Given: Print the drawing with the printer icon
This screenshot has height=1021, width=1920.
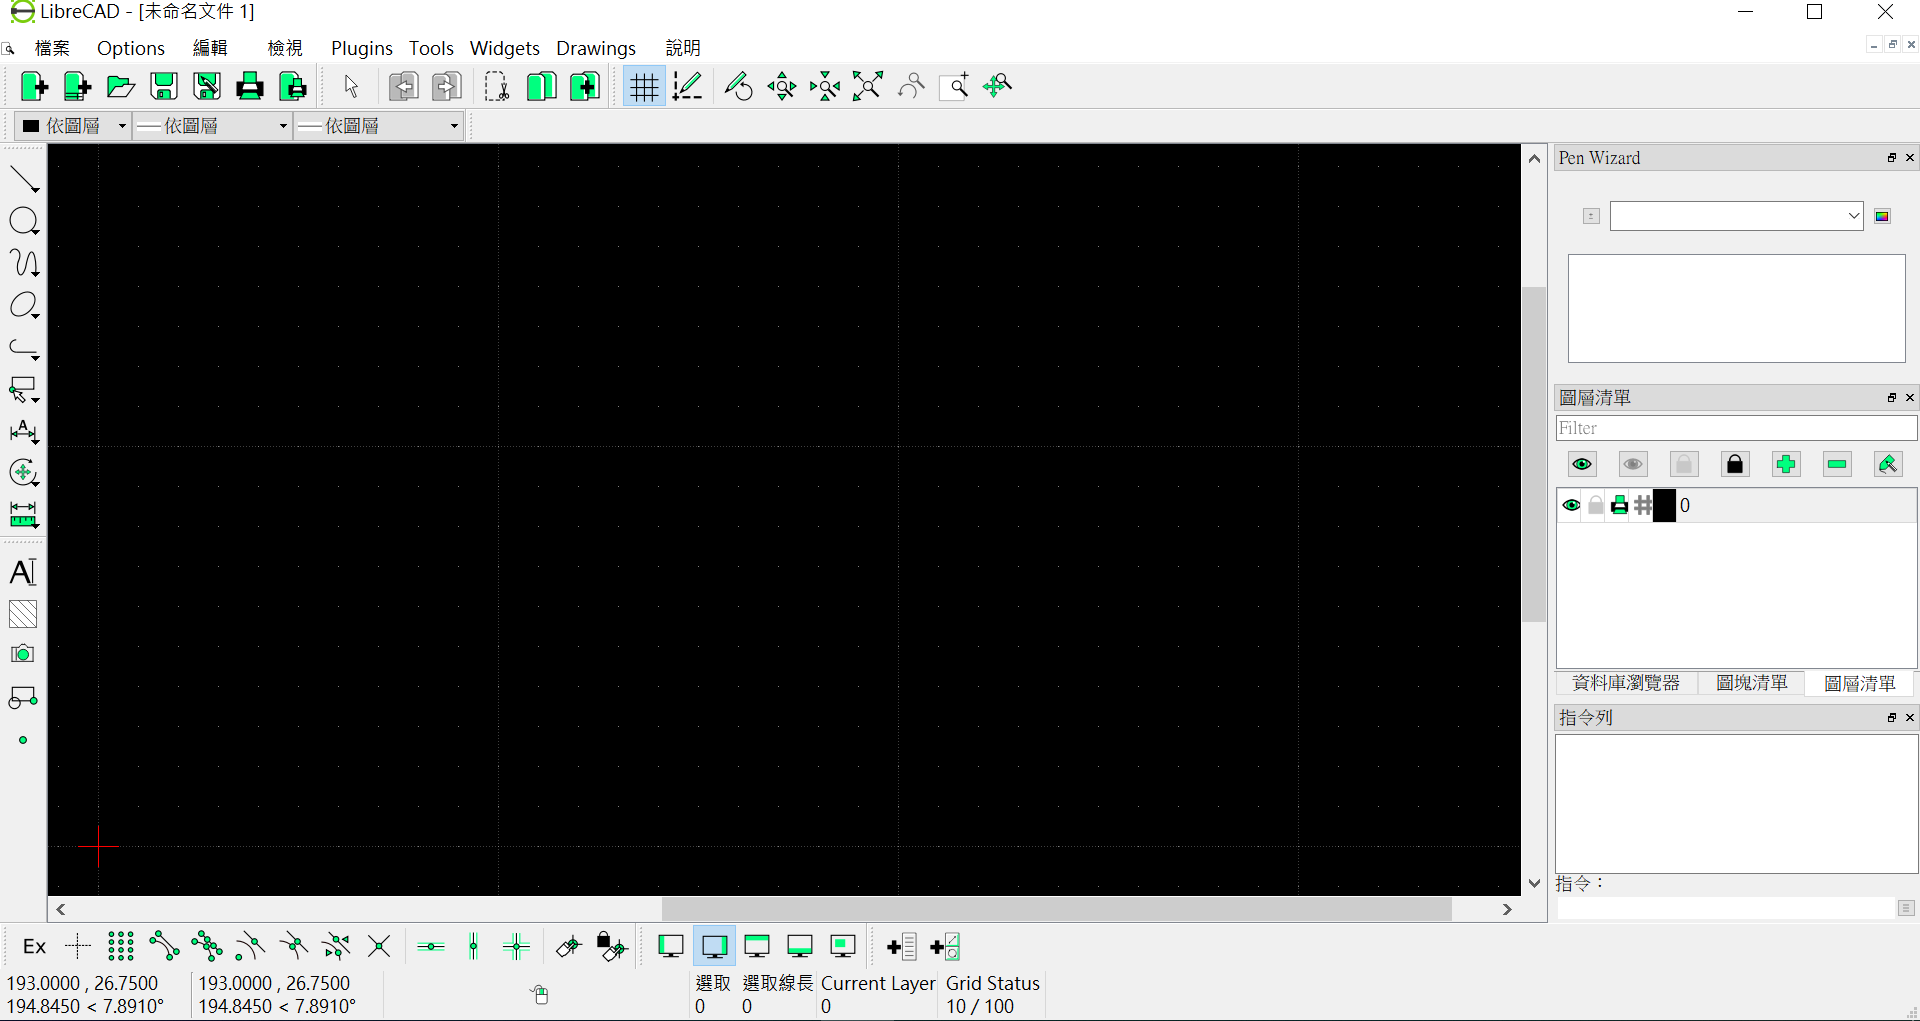Looking at the screenshot, I should point(250,87).
